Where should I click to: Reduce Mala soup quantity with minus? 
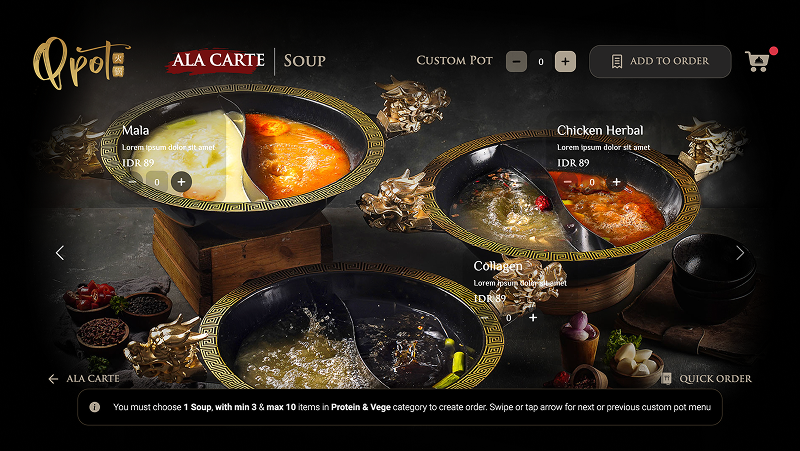pyautogui.click(x=133, y=182)
